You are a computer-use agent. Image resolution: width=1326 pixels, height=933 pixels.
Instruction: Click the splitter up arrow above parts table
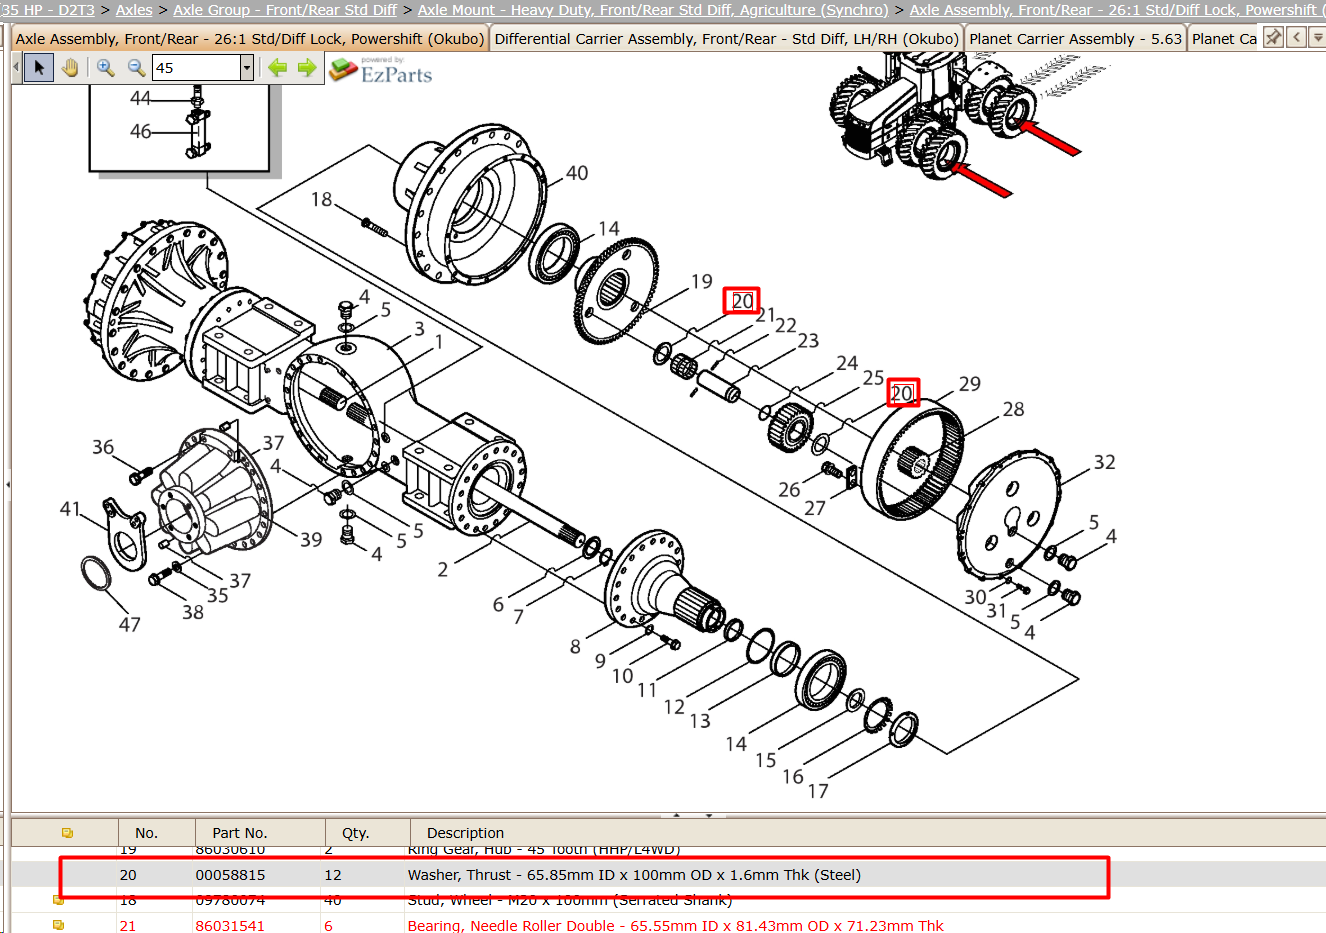(x=677, y=815)
